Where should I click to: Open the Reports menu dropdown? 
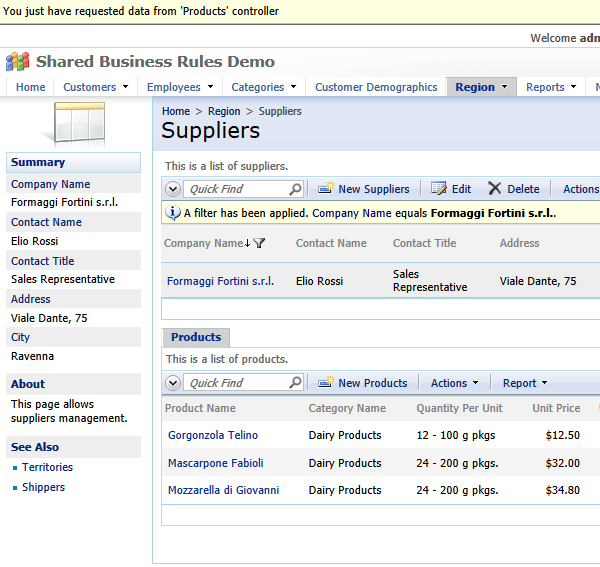(x=573, y=87)
